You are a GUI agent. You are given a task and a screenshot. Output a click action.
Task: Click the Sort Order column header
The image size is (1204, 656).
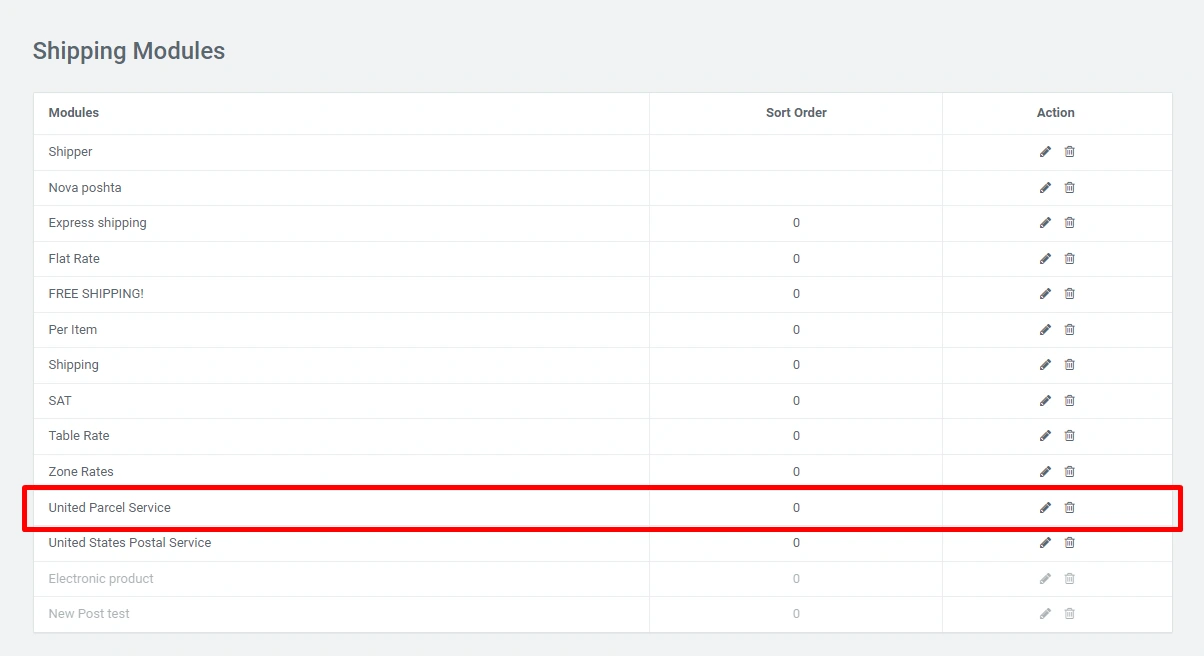pyautogui.click(x=796, y=113)
